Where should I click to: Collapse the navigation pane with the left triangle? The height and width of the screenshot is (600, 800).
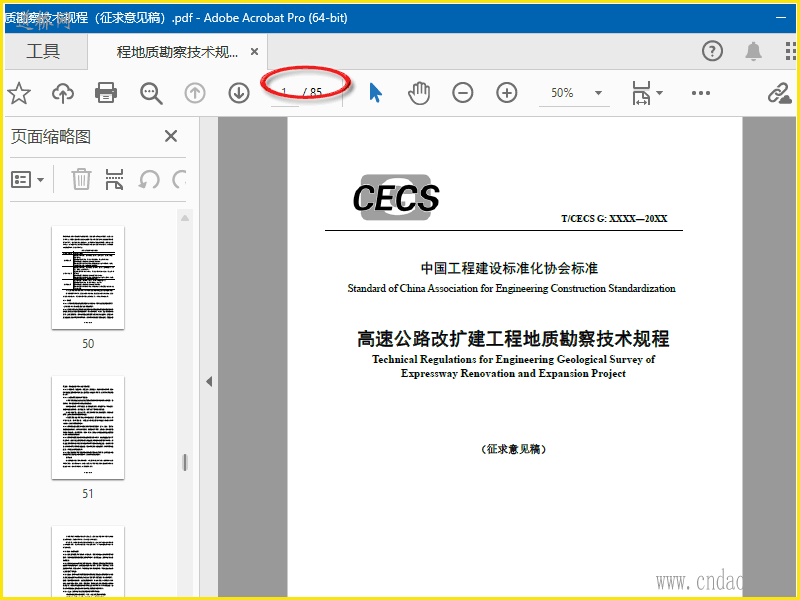tap(209, 381)
